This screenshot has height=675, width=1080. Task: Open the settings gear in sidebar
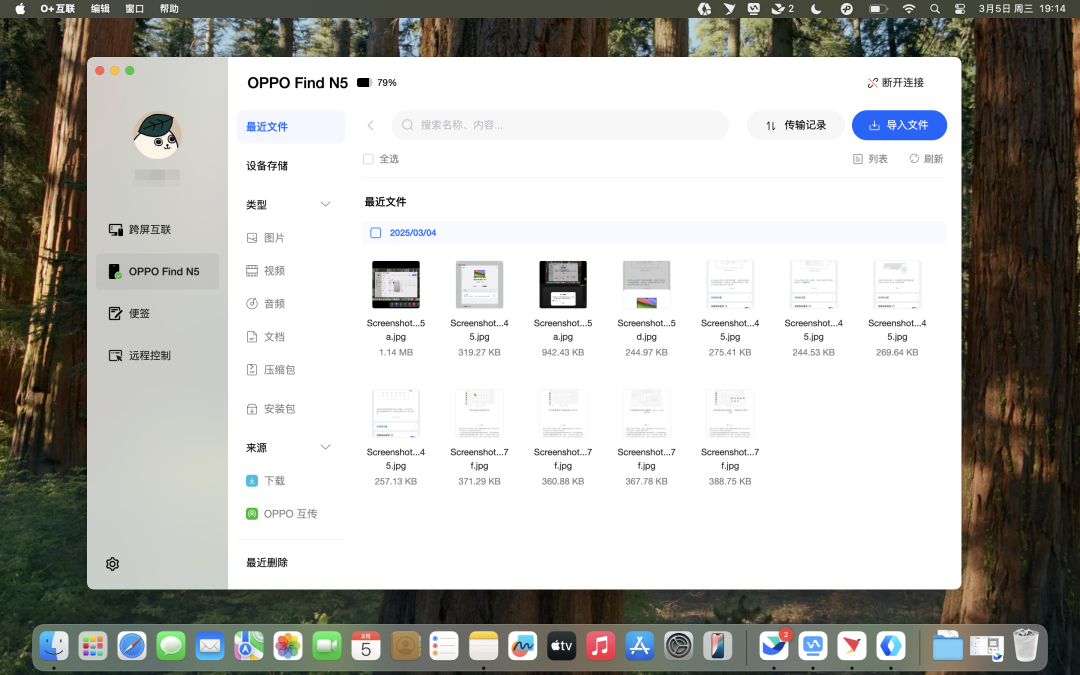coord(112,564)
